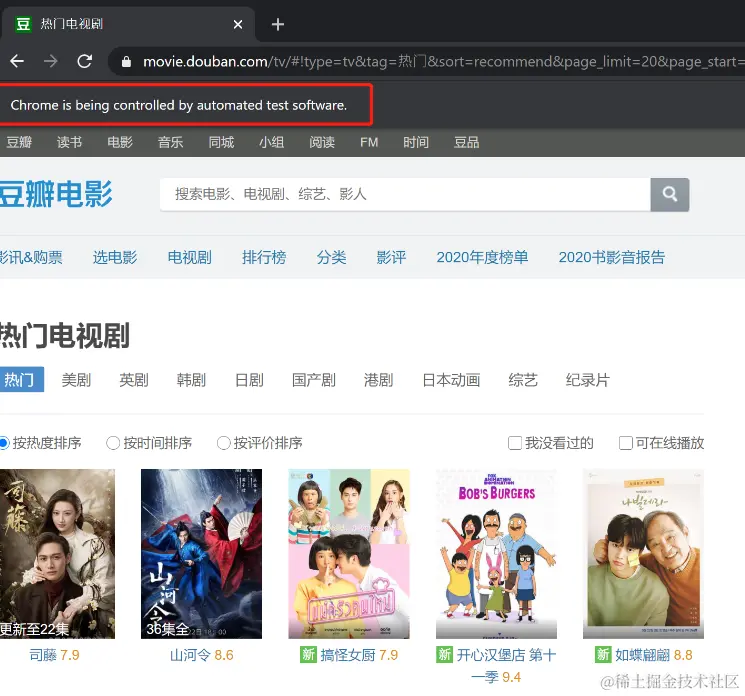This screenshot has width=745, height=696.
Task: Click the Douban favicon on the tab
Action: pyautogui.click(x=23, y=24)
